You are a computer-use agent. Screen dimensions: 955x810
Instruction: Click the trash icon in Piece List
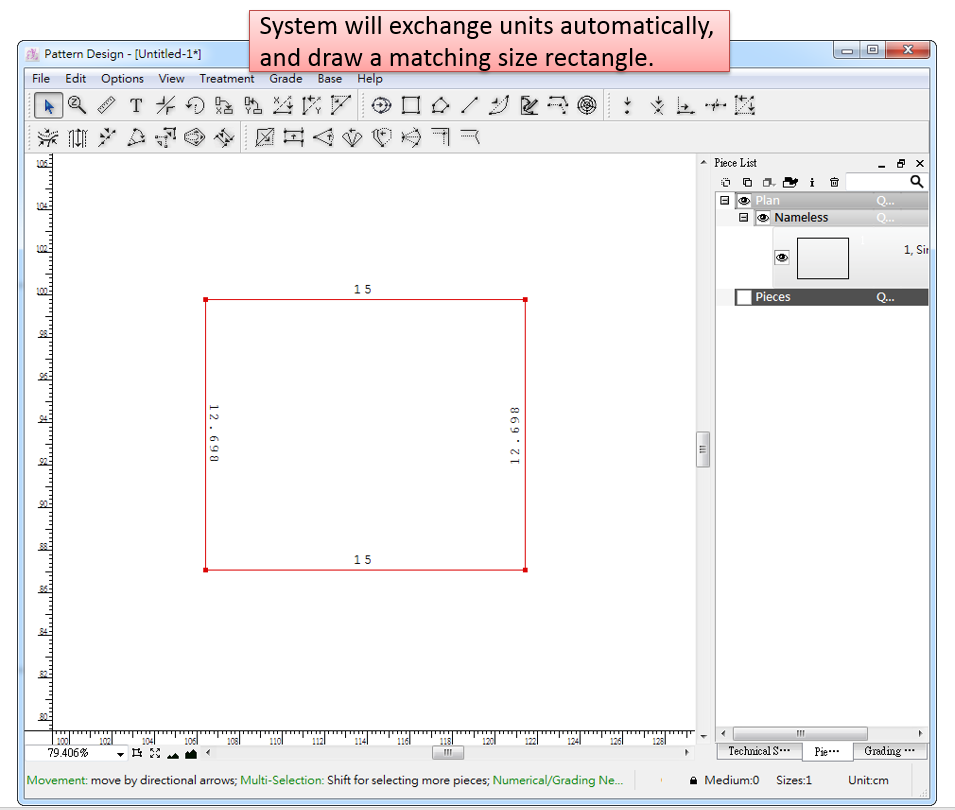[834, 182]
